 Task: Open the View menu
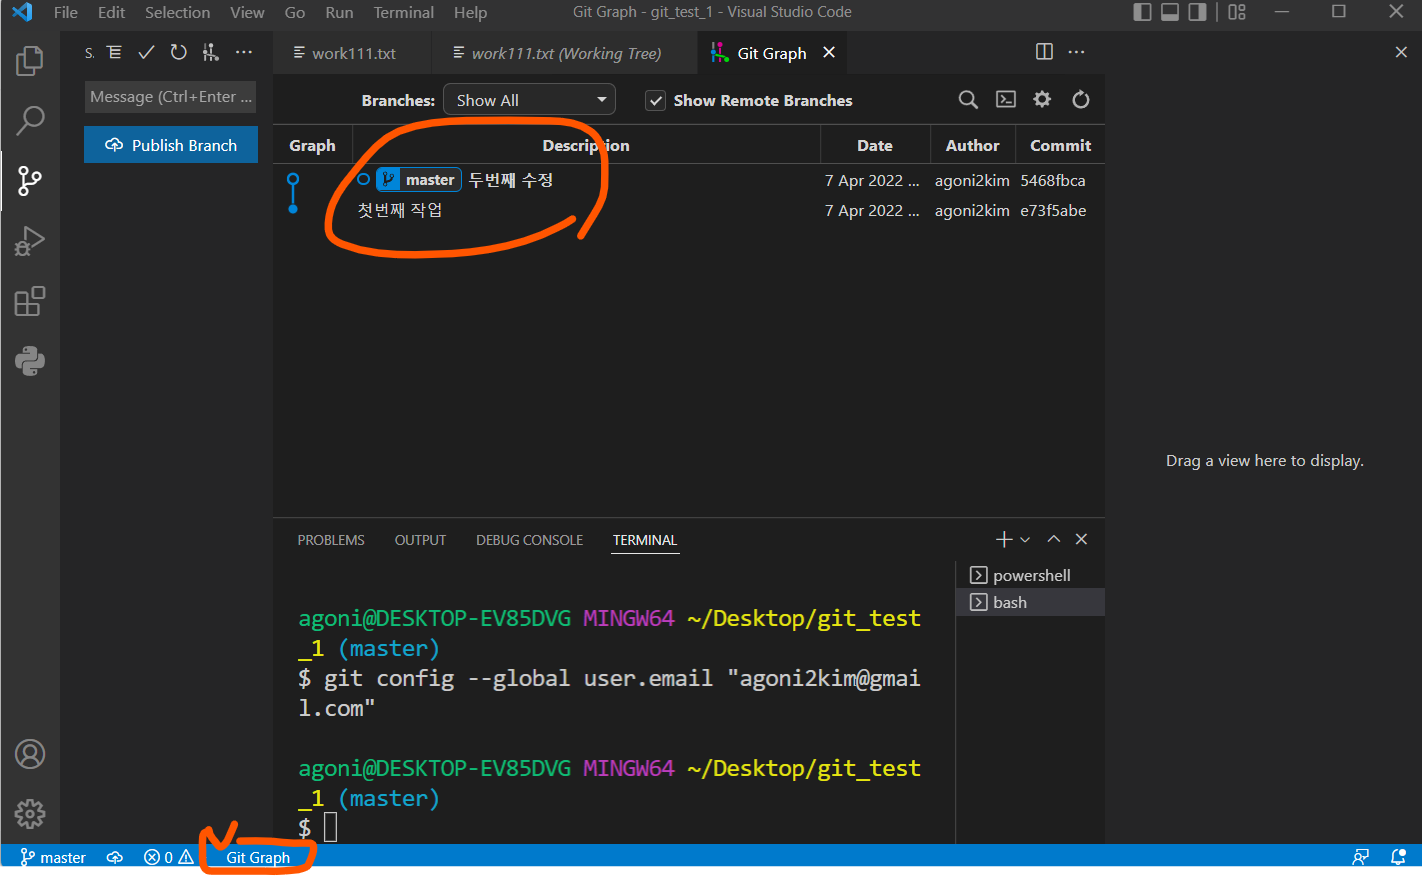(247, 12)
